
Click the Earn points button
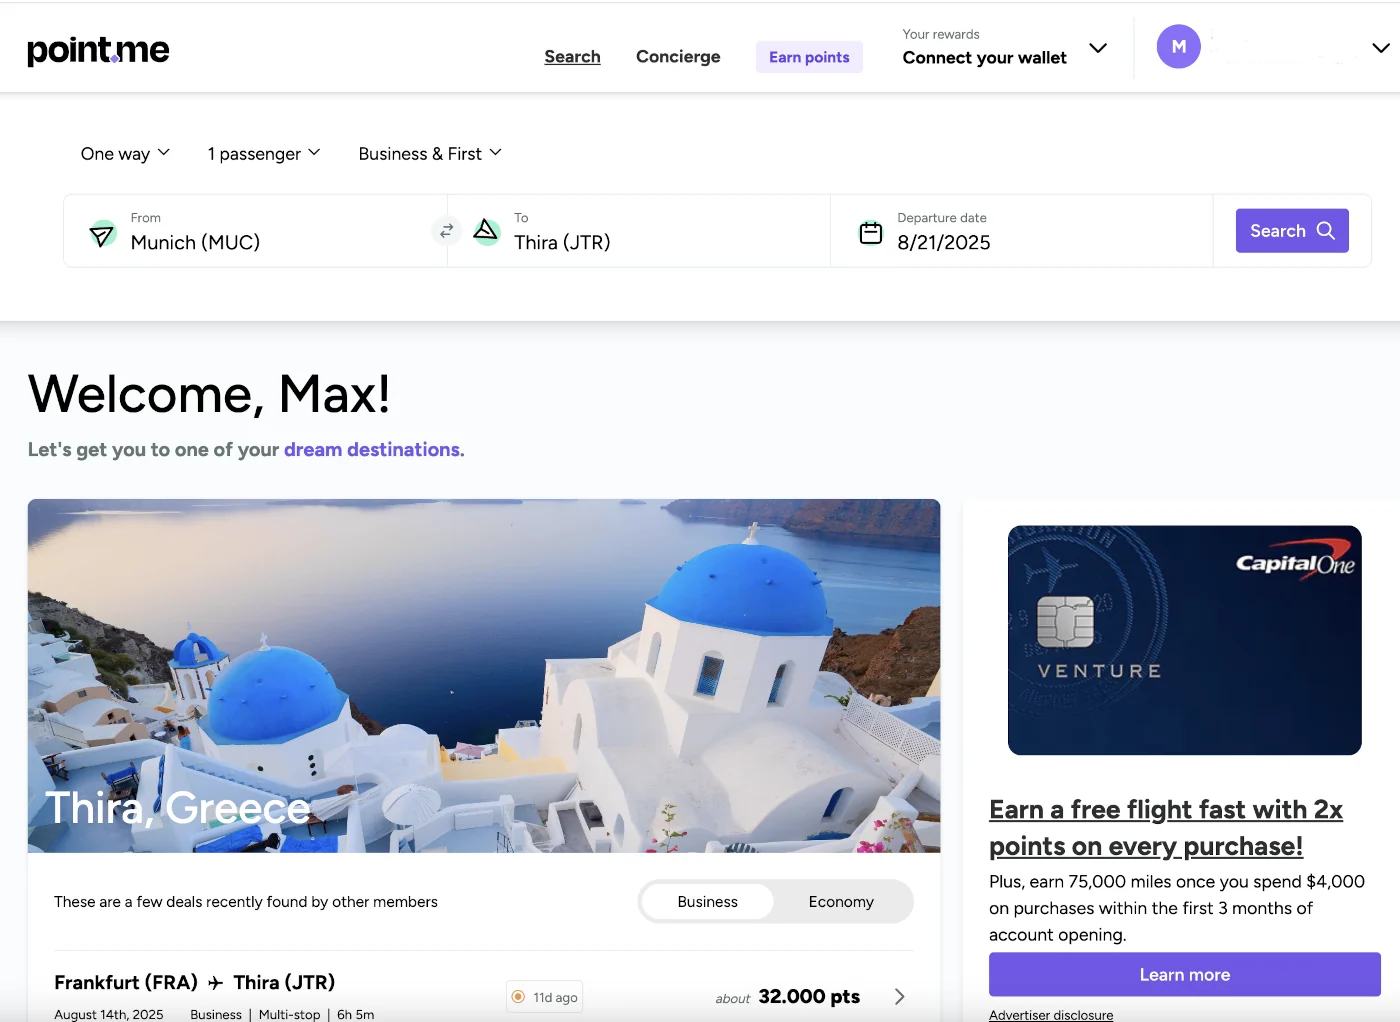[809, 57]
